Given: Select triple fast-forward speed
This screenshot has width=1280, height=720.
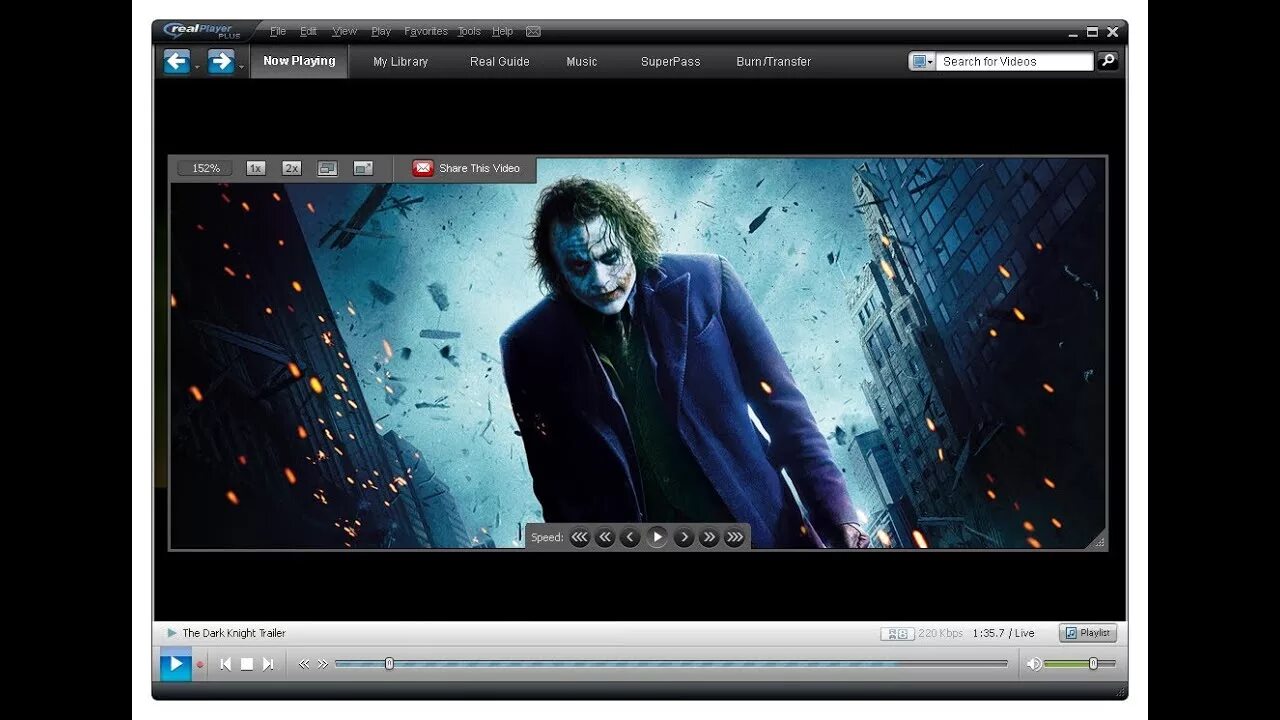Looking at the screenshot, I should pos(735,537).
